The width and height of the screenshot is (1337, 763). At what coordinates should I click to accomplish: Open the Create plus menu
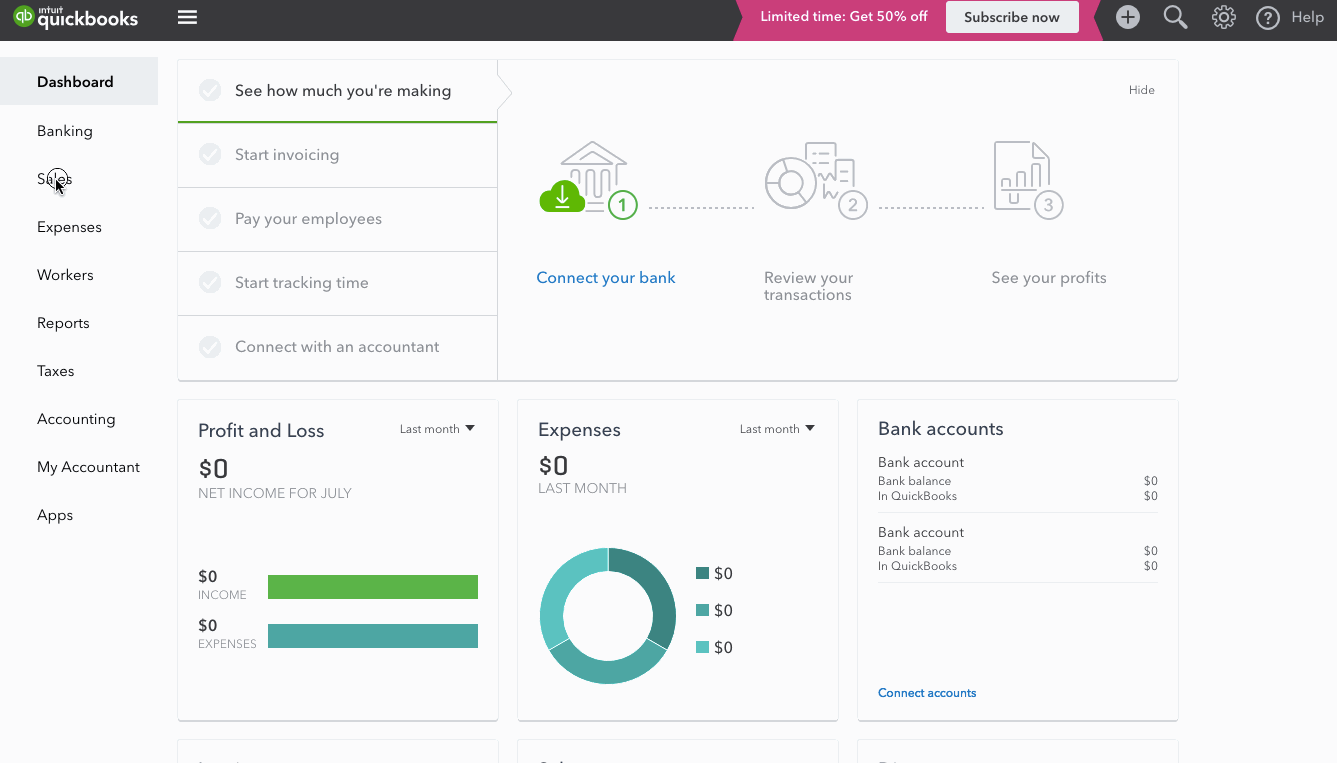(x=1128, y=17)
